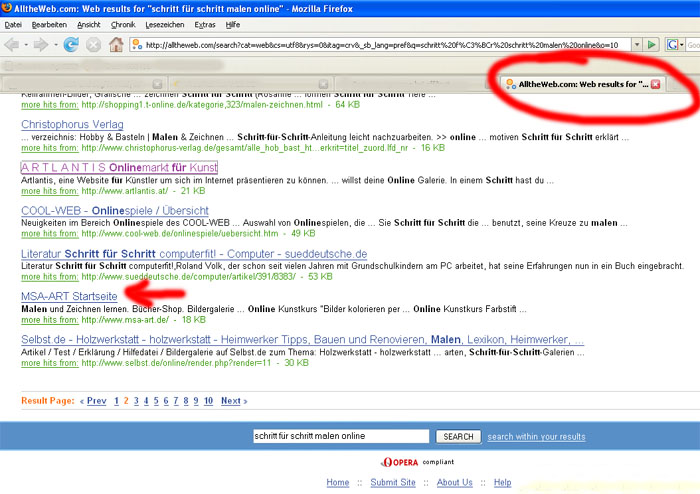
Task: Click the http://www.msa-art.de/ green URL text
Action: 125,320
